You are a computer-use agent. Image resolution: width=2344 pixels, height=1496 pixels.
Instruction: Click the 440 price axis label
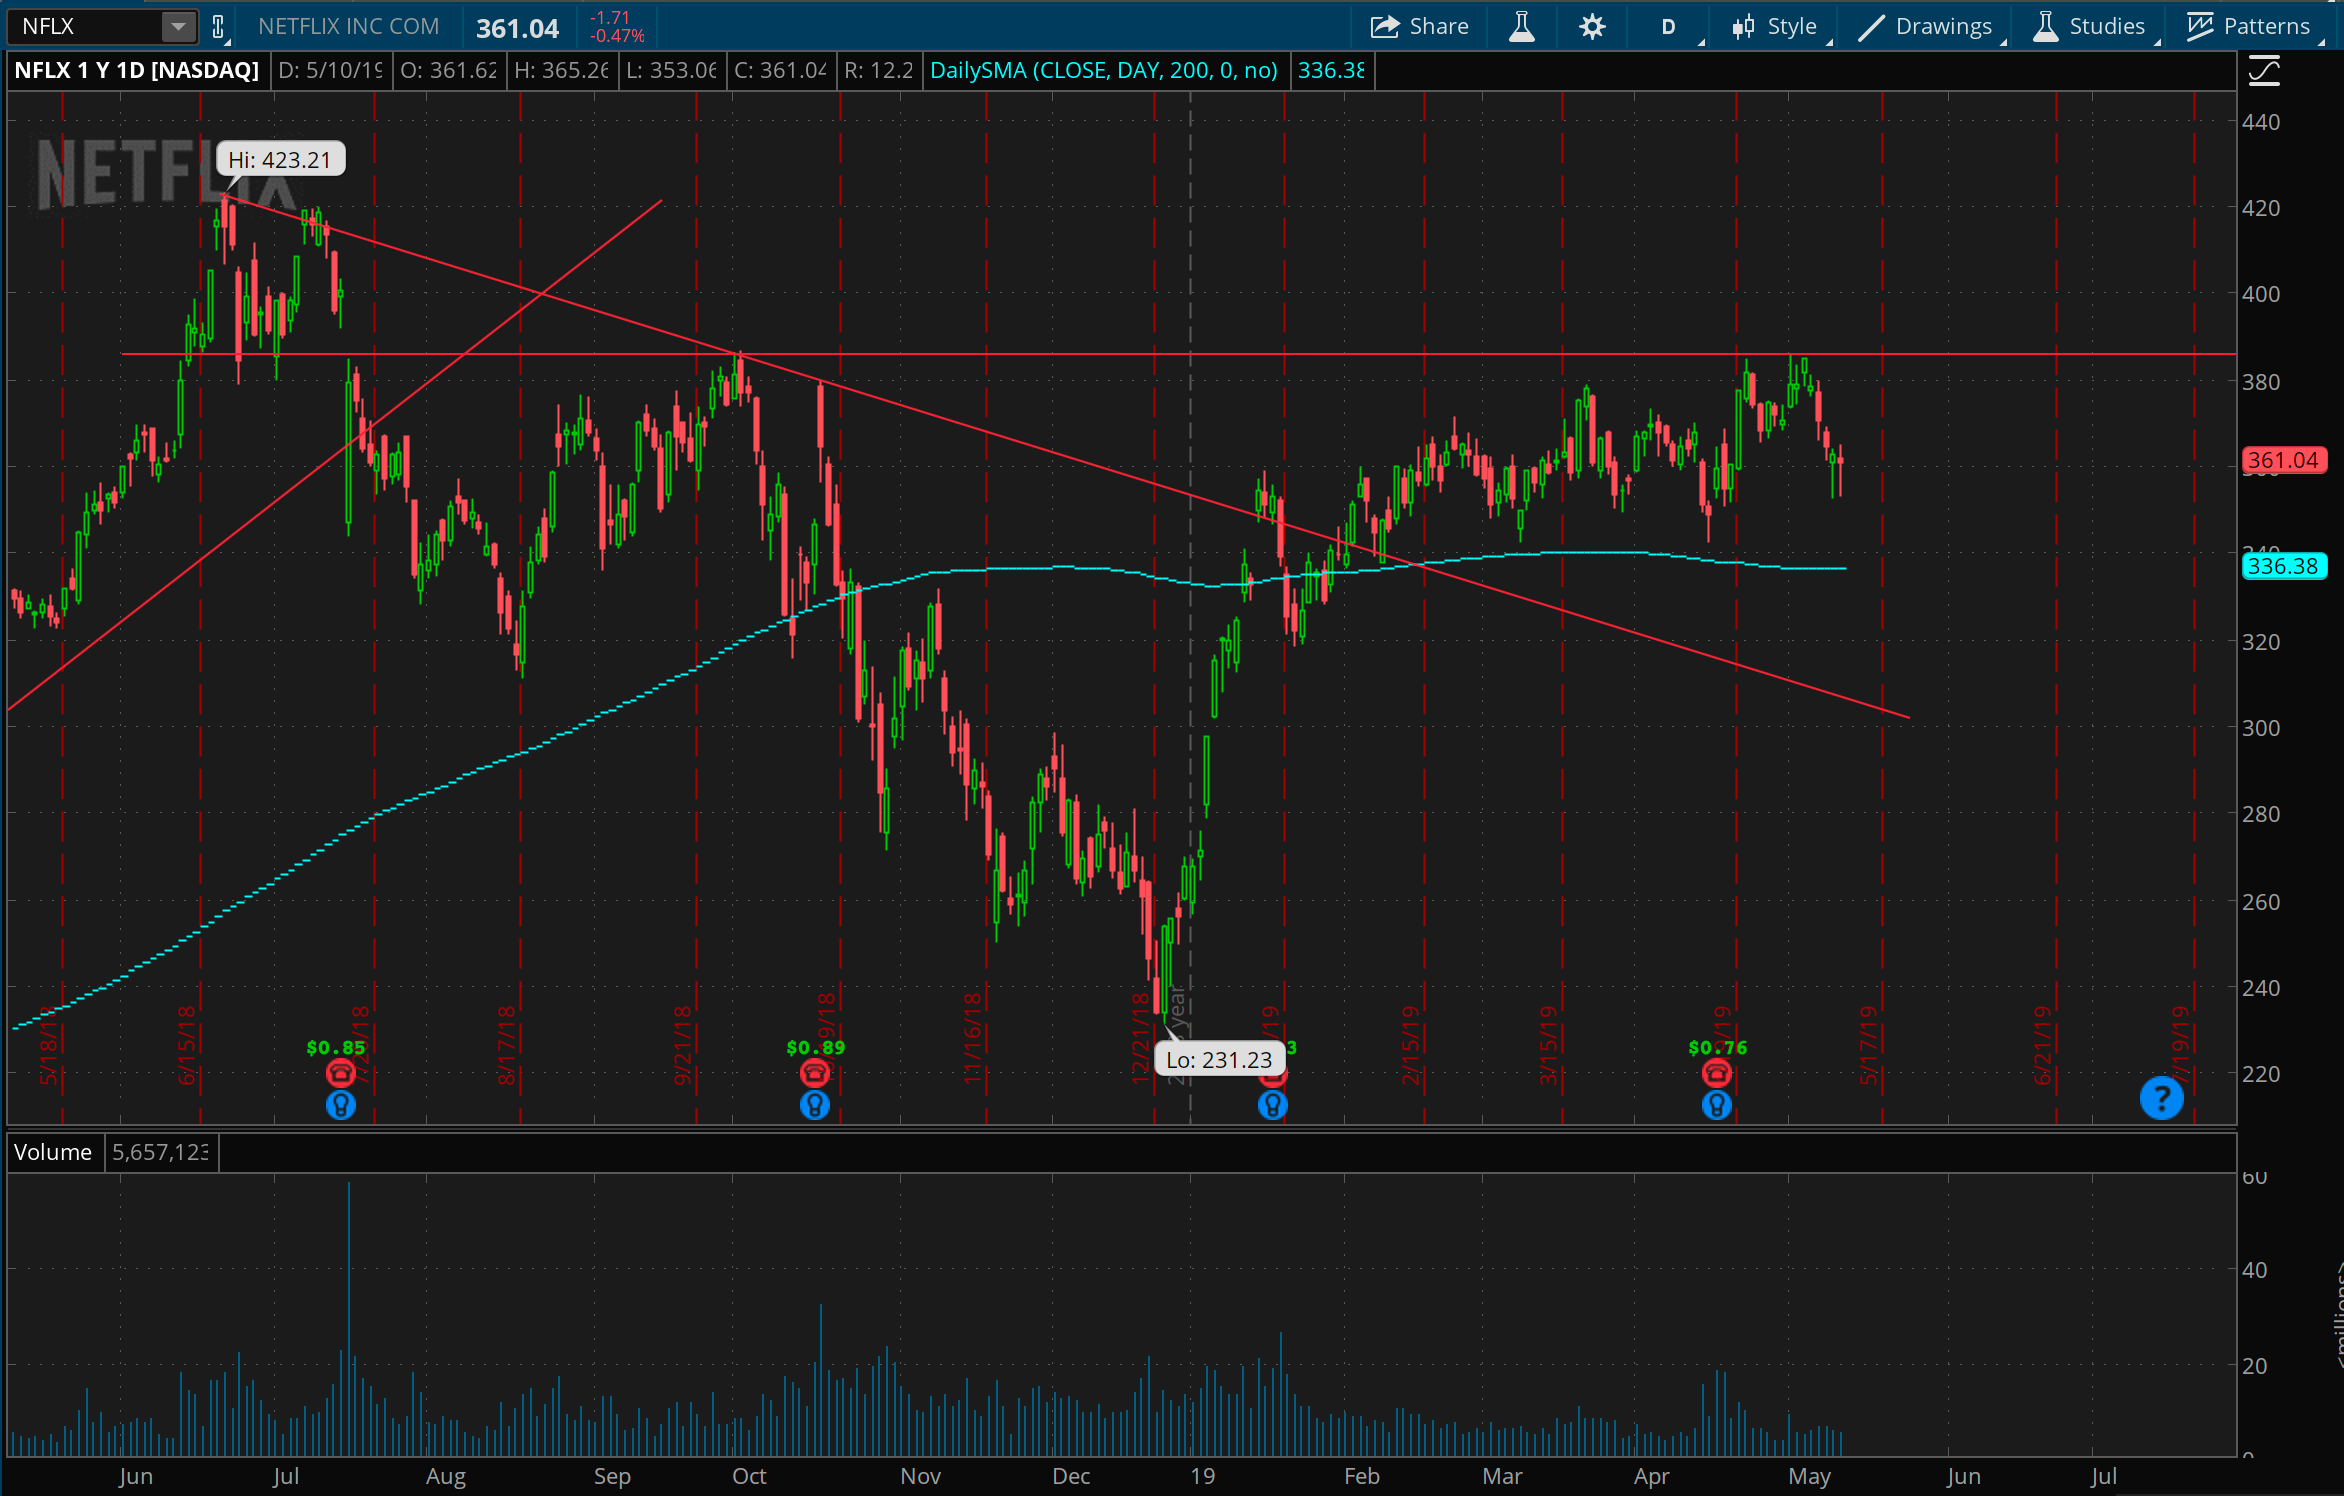click(2261, 122)
